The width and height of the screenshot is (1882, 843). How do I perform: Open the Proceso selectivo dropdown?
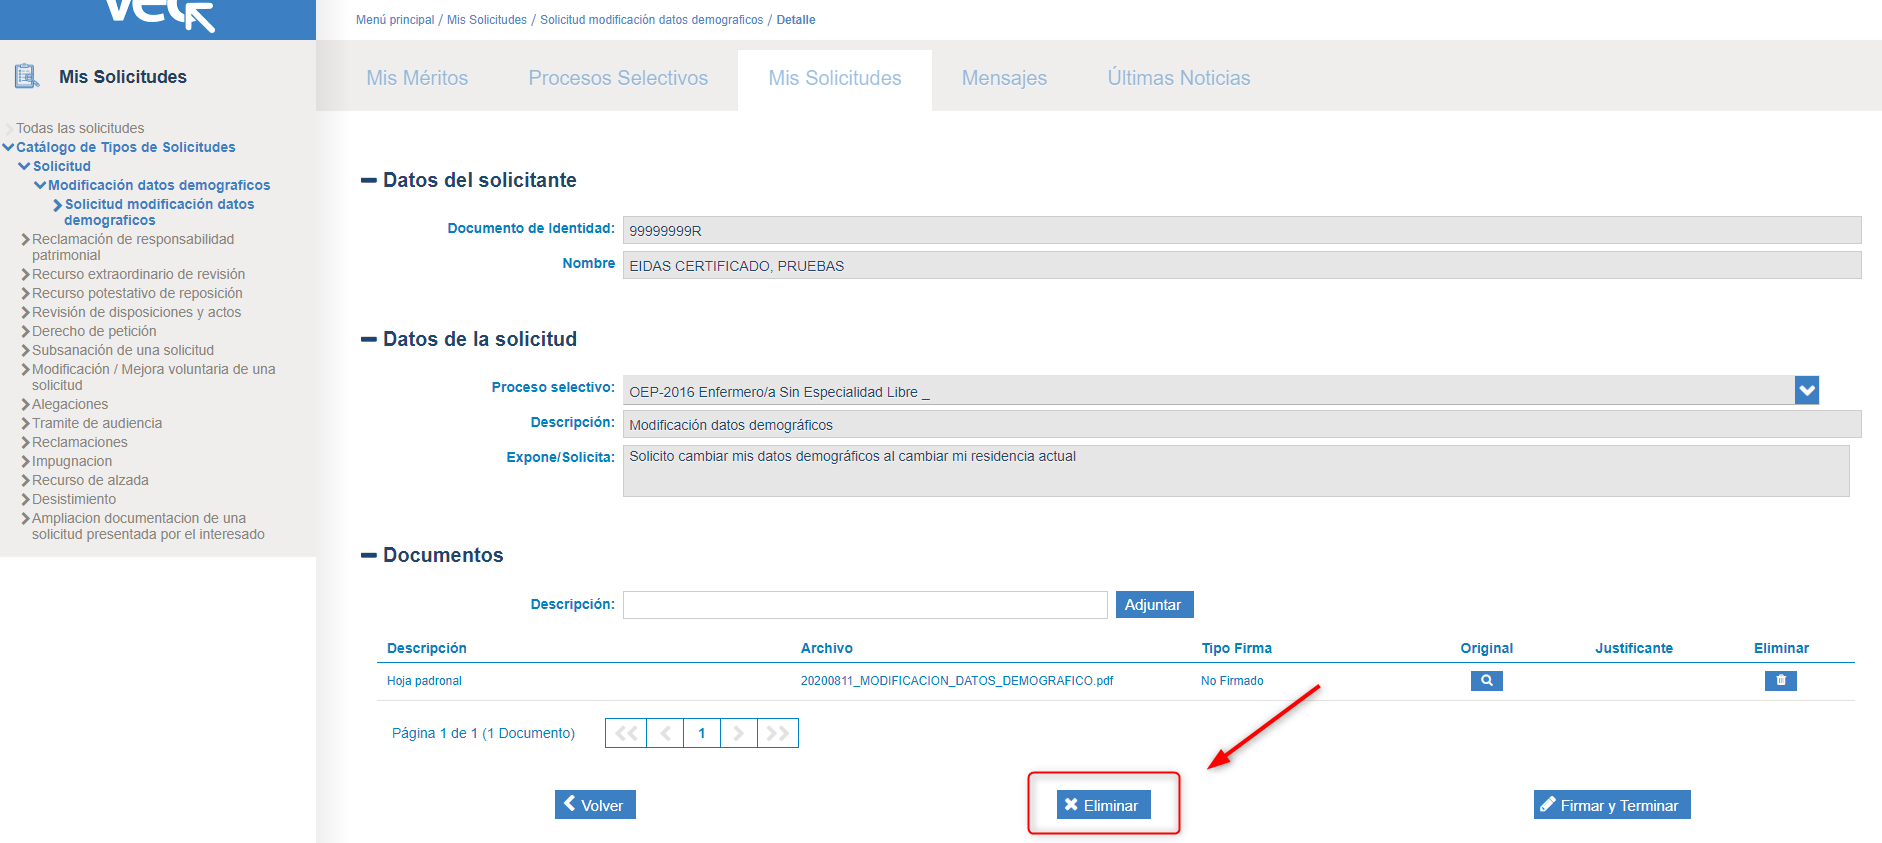[1806, 390]
